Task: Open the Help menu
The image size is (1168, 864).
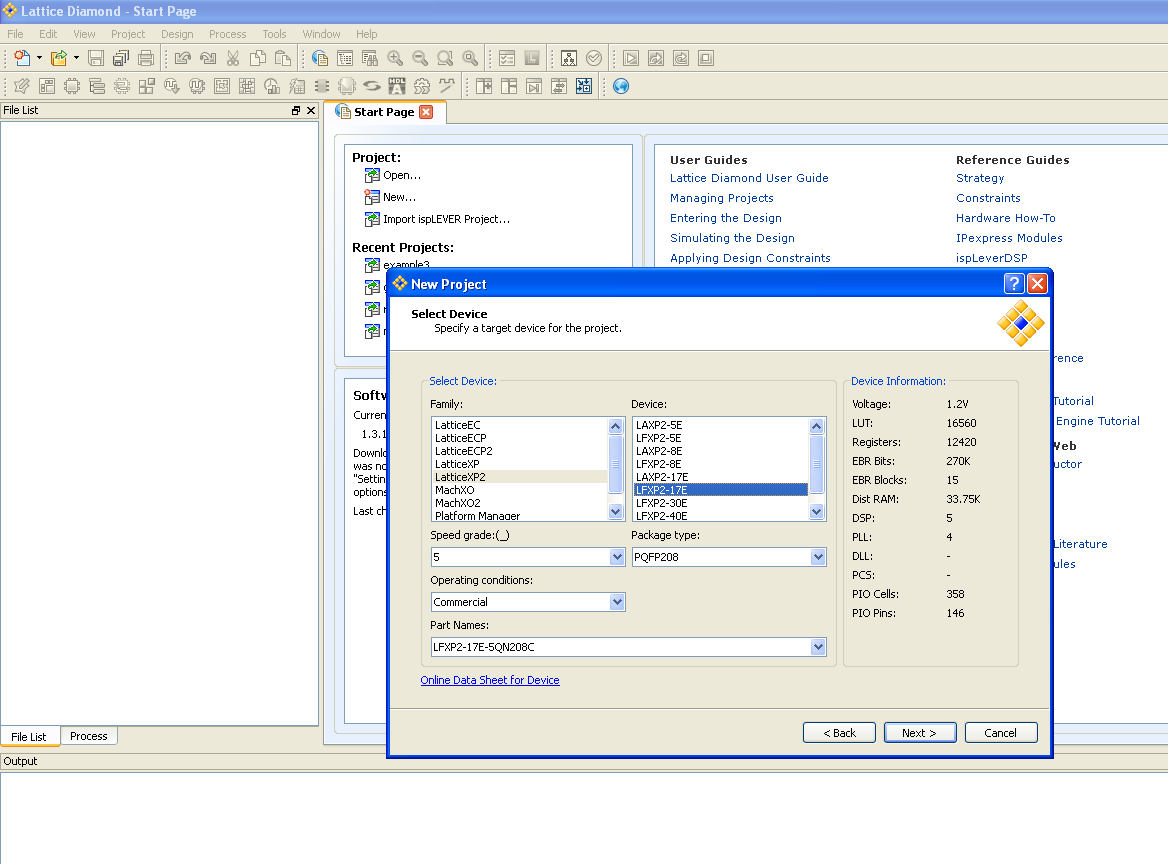Action: point(366,34)
